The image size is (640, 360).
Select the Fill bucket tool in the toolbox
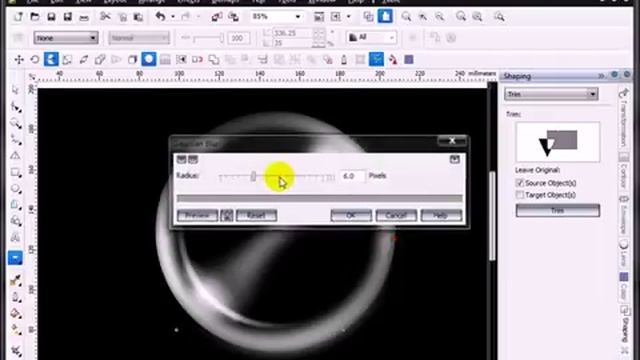[x=16, y=313]
